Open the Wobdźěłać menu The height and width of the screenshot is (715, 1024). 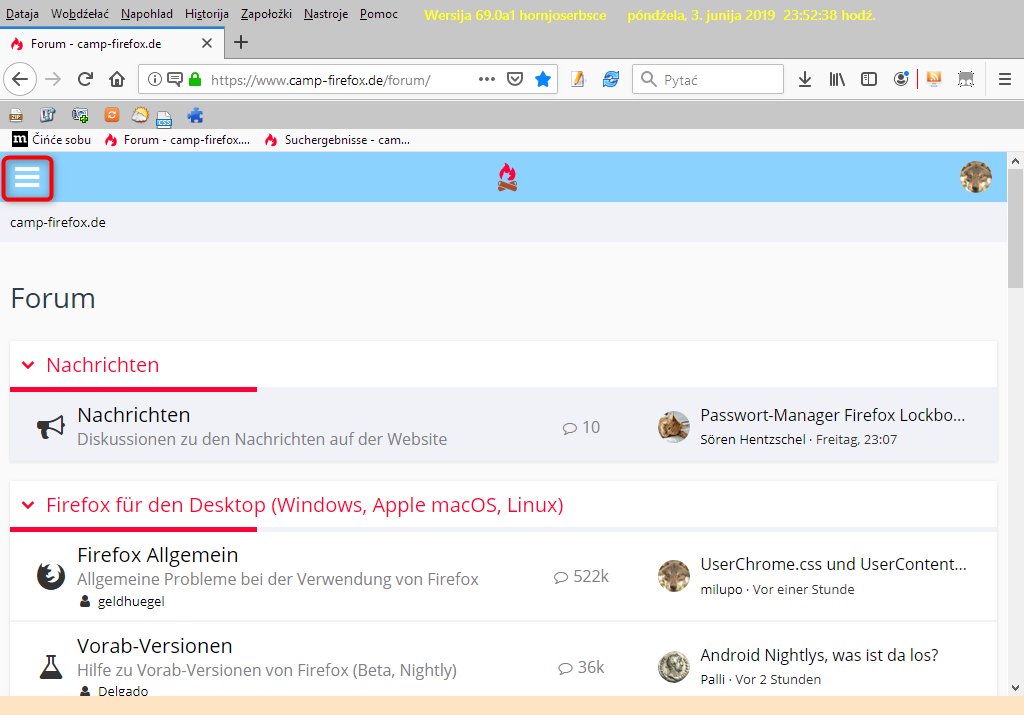point(80,14)
